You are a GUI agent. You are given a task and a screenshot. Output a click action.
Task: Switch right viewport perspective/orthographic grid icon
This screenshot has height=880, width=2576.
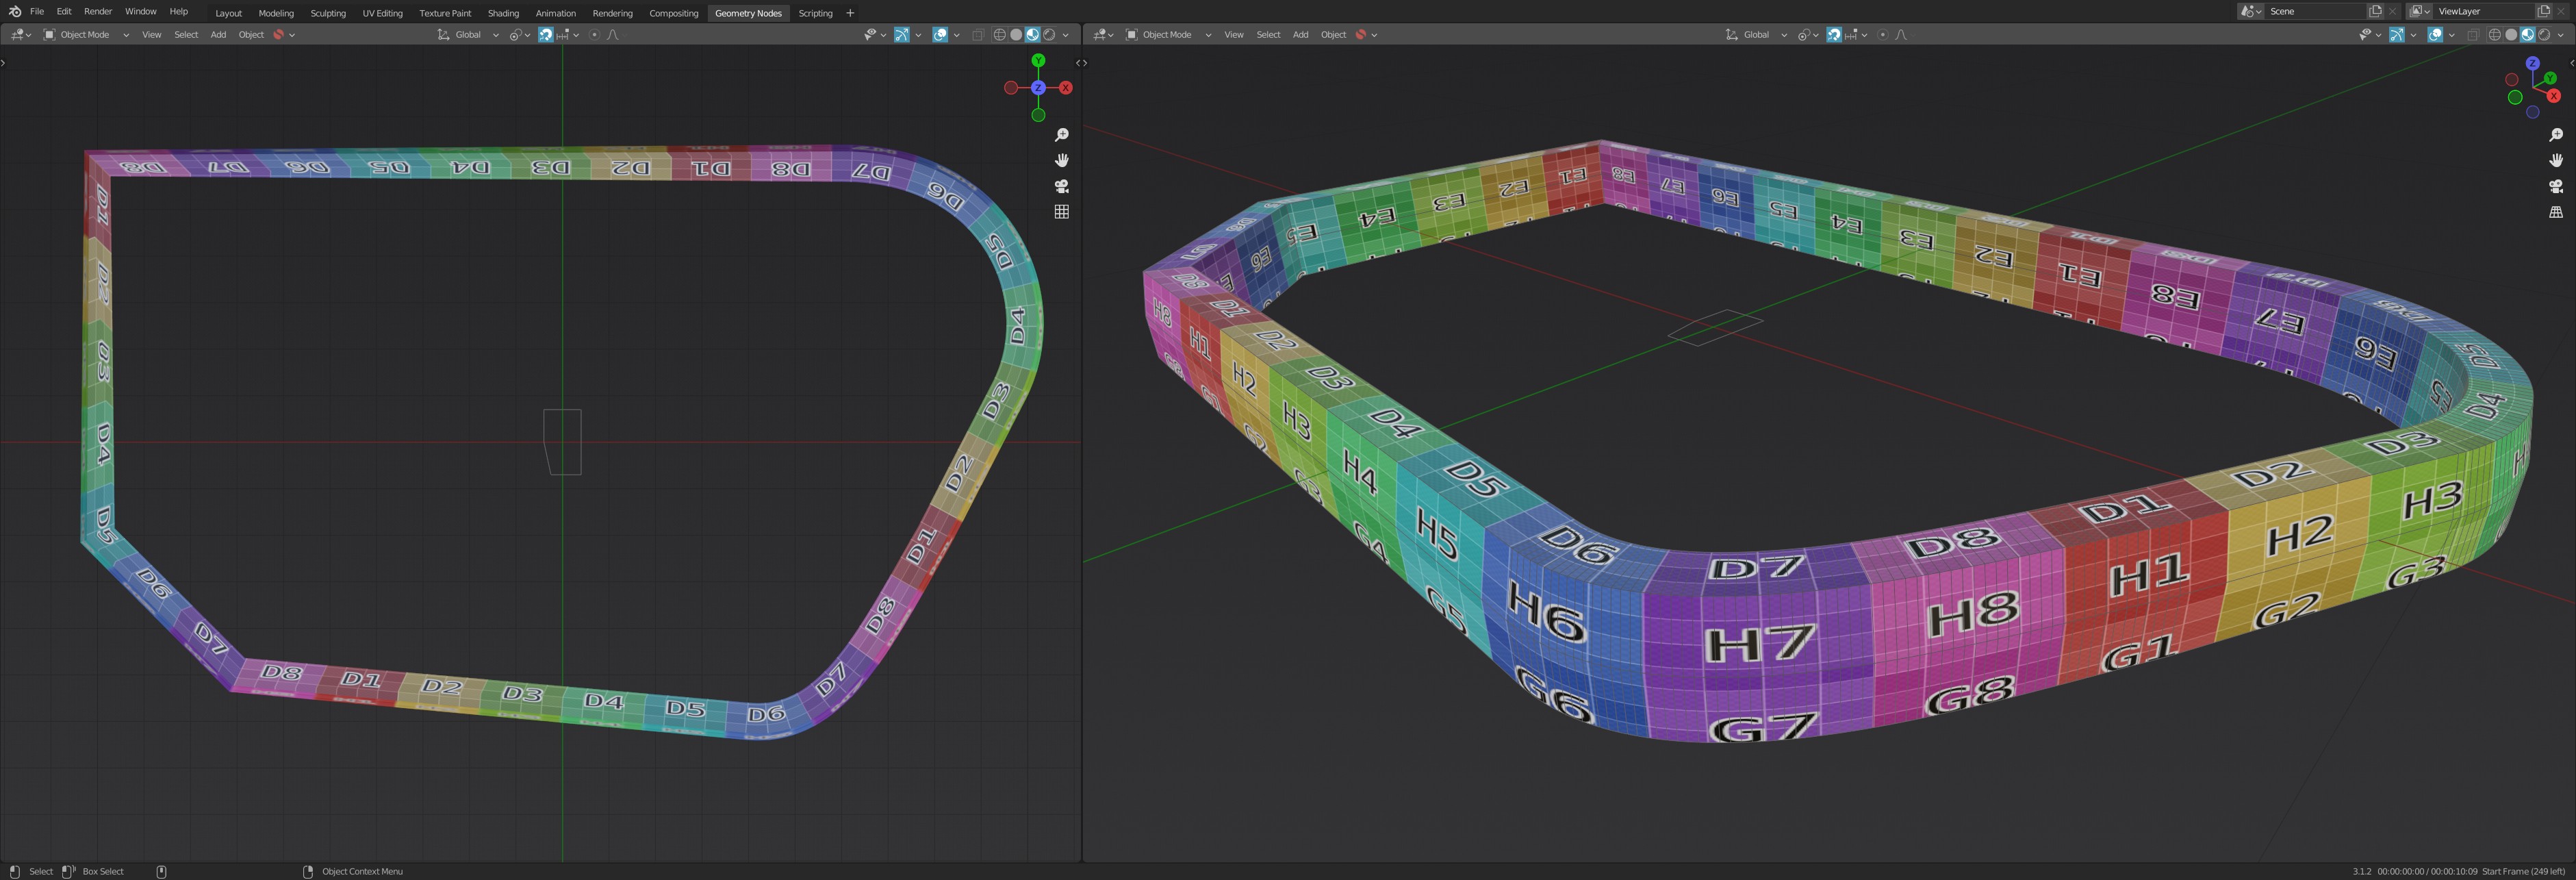click(2556, 212)
